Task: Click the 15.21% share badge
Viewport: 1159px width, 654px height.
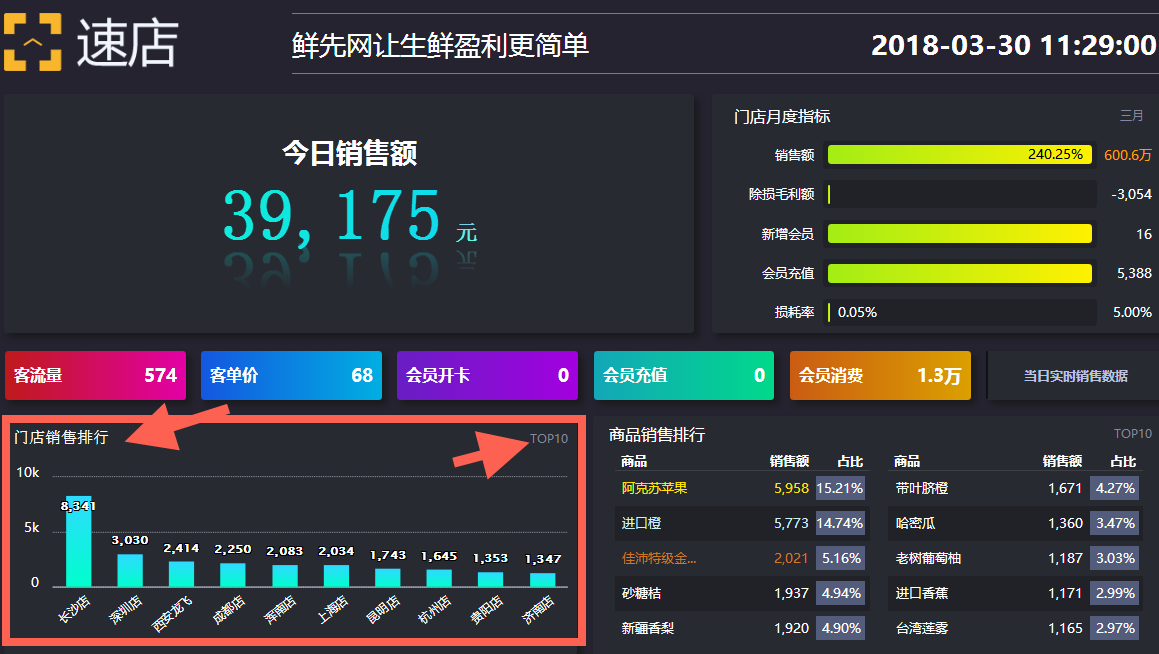Action: (x=839, y=489)
